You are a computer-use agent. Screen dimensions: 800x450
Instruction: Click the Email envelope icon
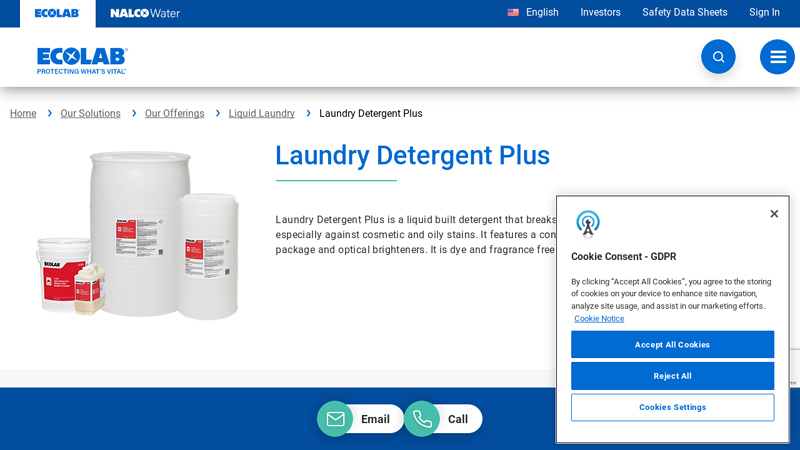click(335, 419)
